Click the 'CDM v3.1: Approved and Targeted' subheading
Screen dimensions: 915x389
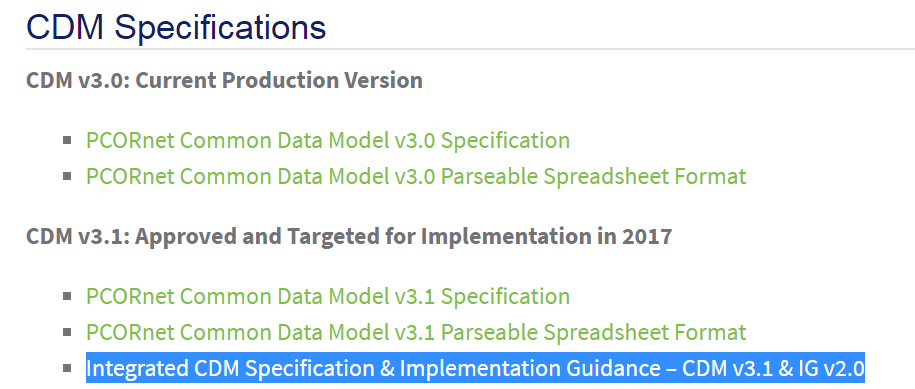[x=349, y=236]
